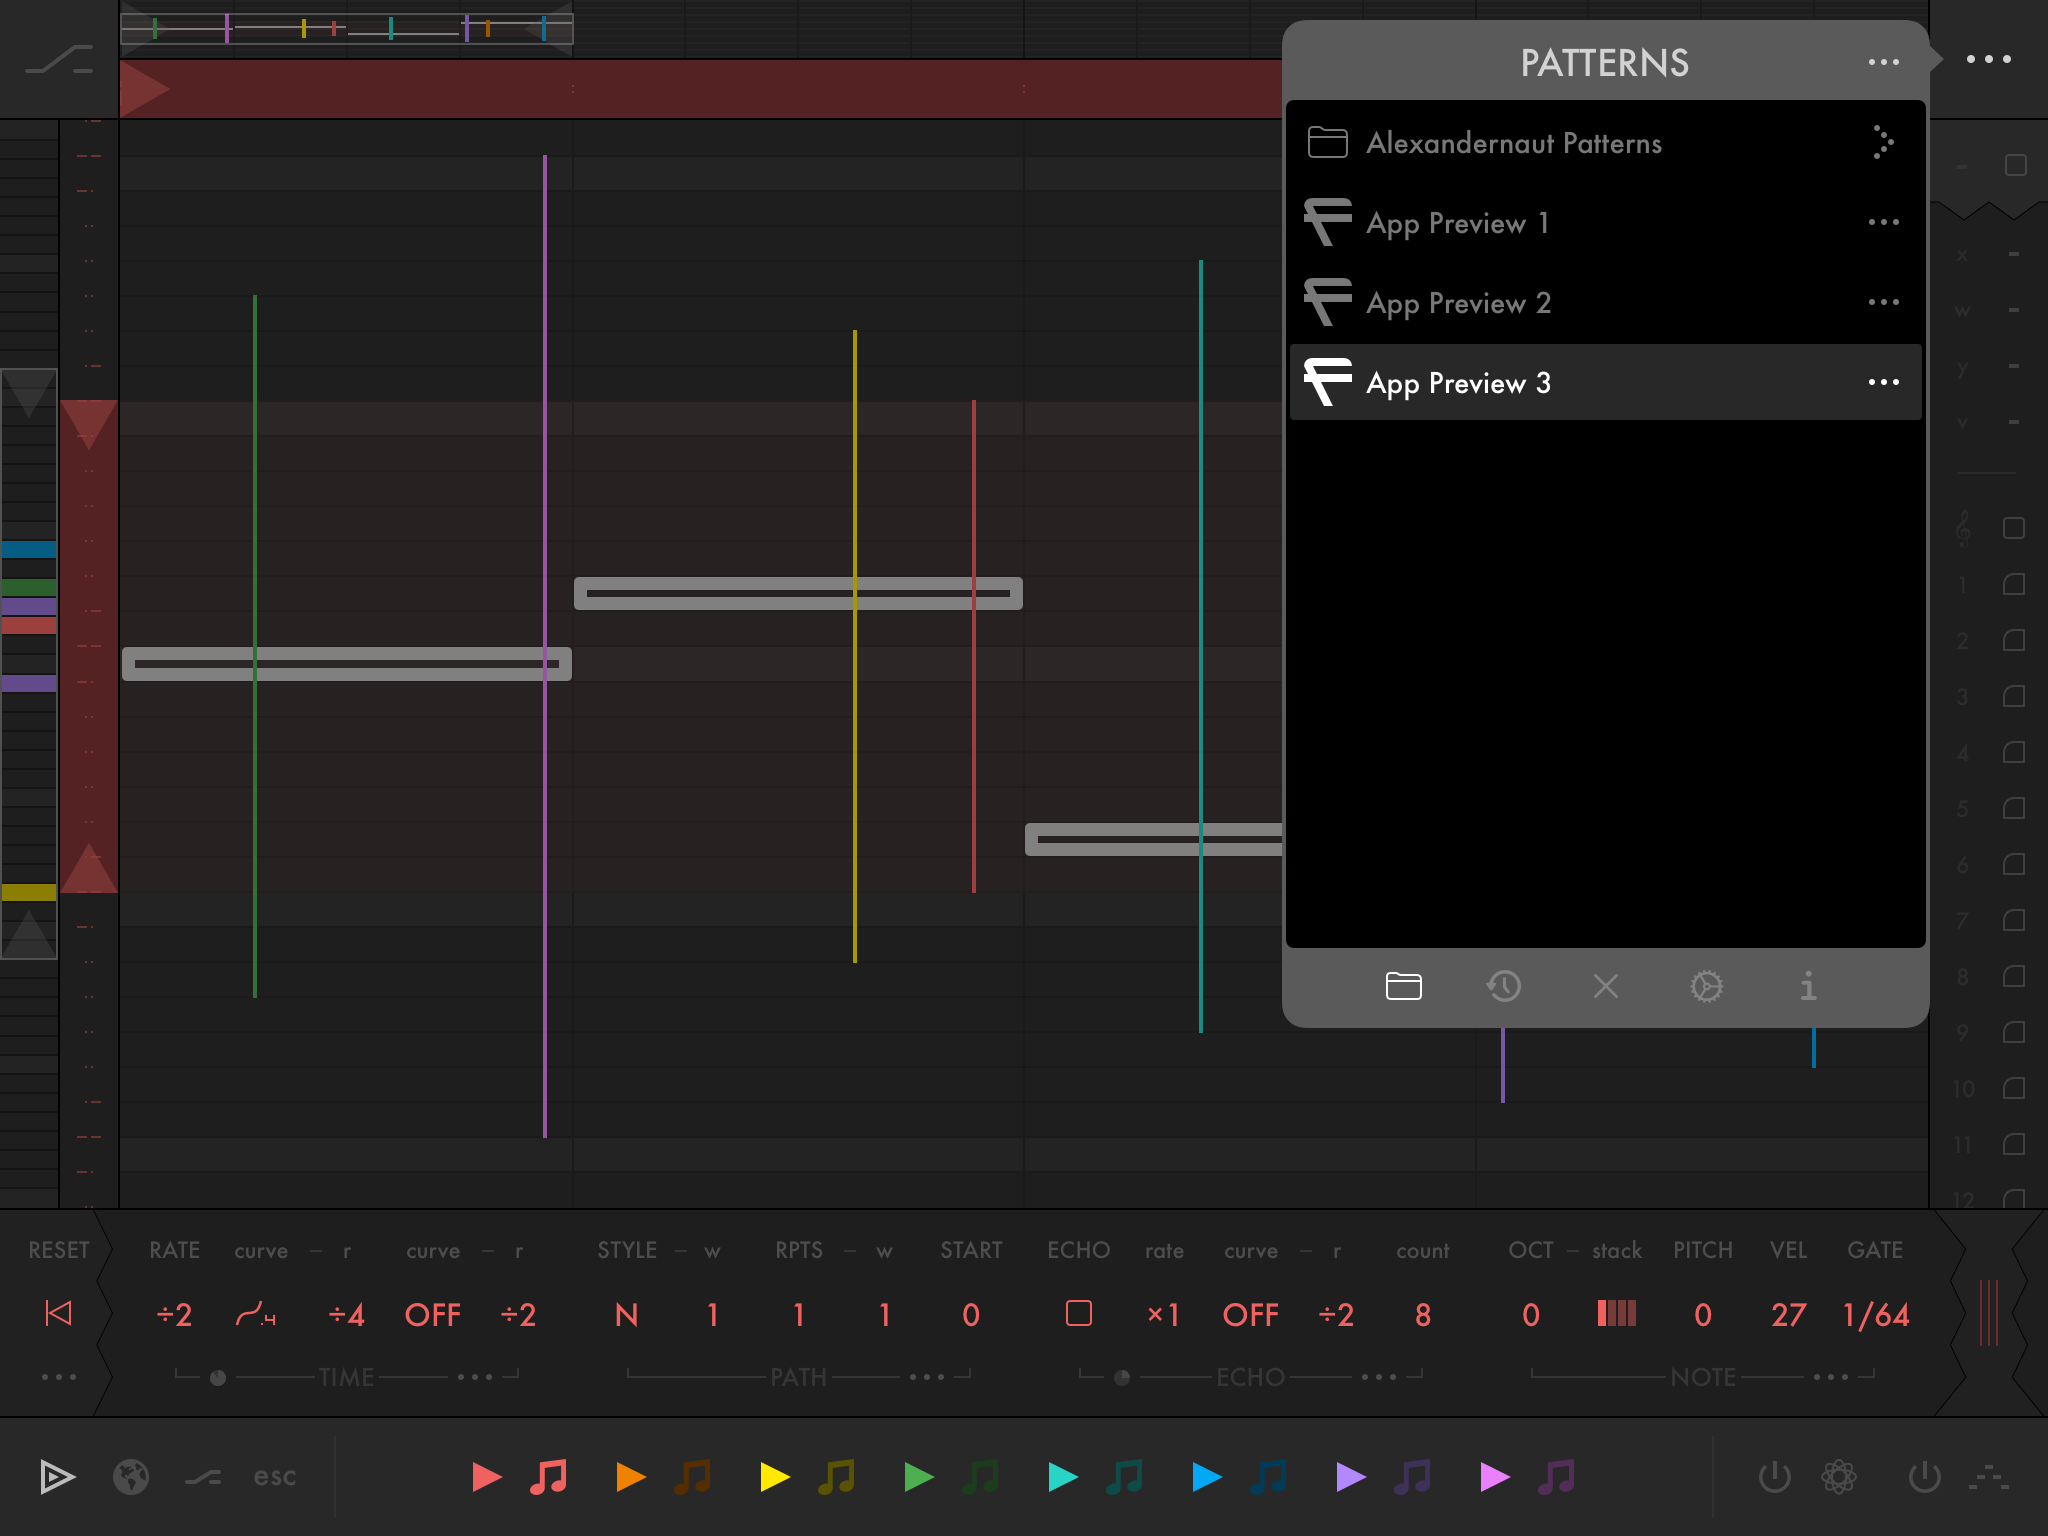Toggle the treble clef checkbox
The width and height of the screenshot is (2048, 1536).
point(2014,528)
